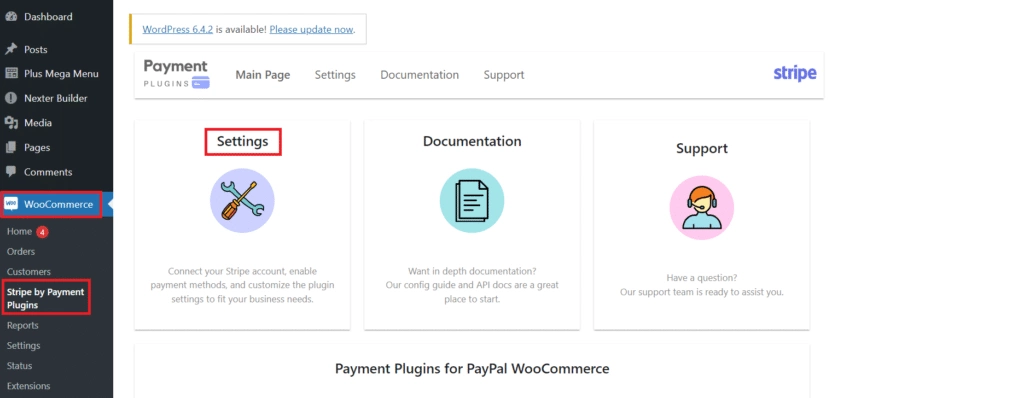Image resolution: width=1024 pixels, height=398 pixels.
Task: Click the Nexter Builder icon
Action: [x=10, y=98]
